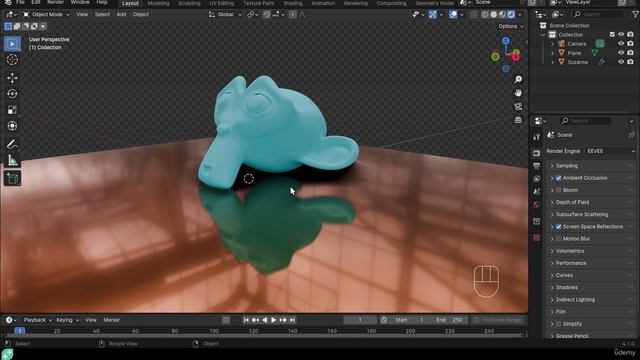Hide Camera with its eye icon

621,44
